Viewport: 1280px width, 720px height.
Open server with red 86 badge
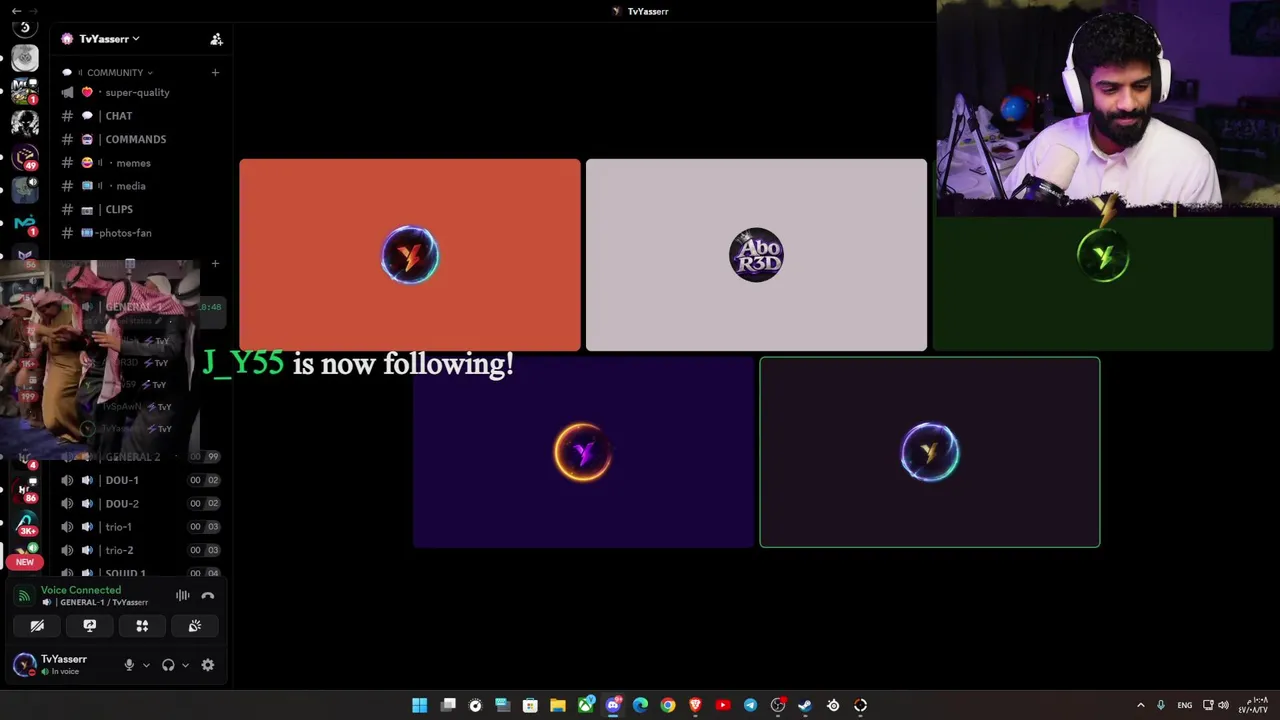point(26,491)
